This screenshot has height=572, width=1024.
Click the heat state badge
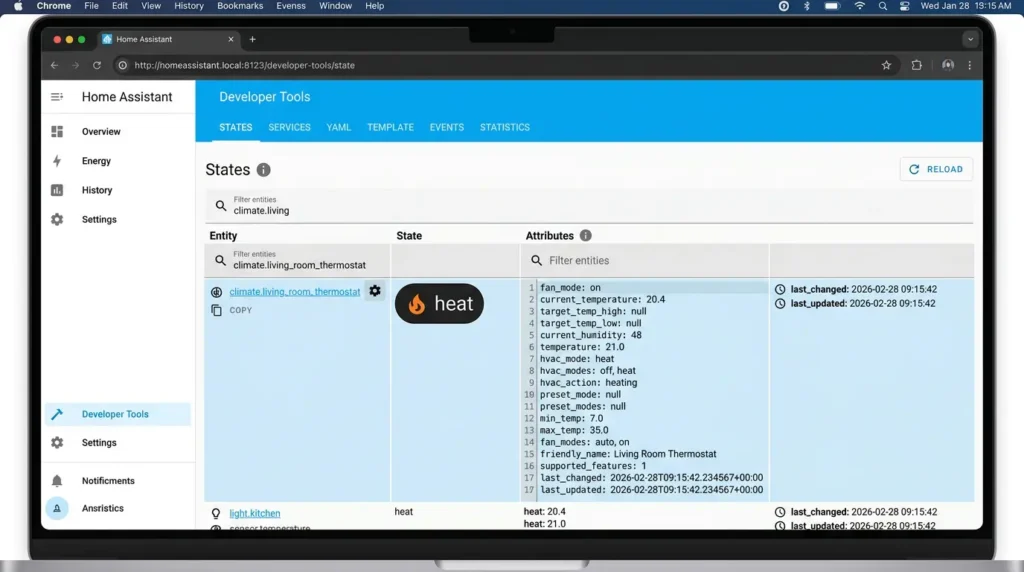tap(440, 304)
